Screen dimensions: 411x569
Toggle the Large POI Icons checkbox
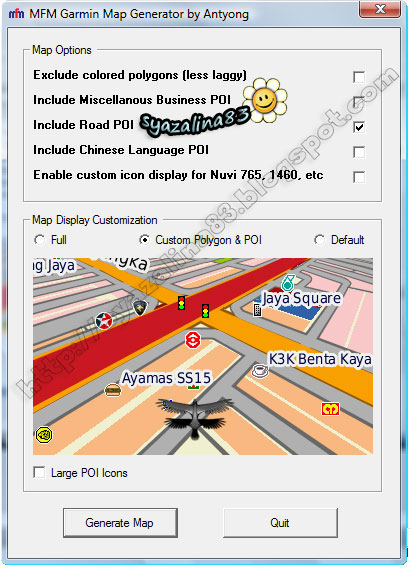click(39, 472)
